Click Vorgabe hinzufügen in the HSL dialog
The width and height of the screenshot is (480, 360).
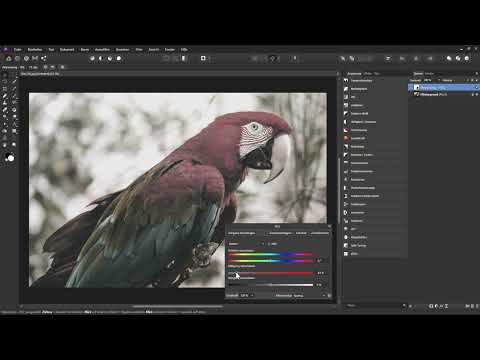click(242, 233)
